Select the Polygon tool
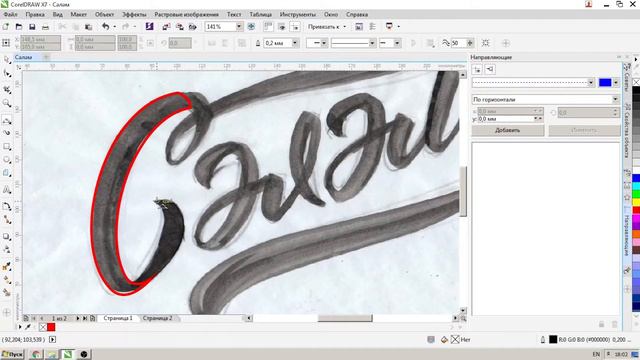 click(7, 173)
